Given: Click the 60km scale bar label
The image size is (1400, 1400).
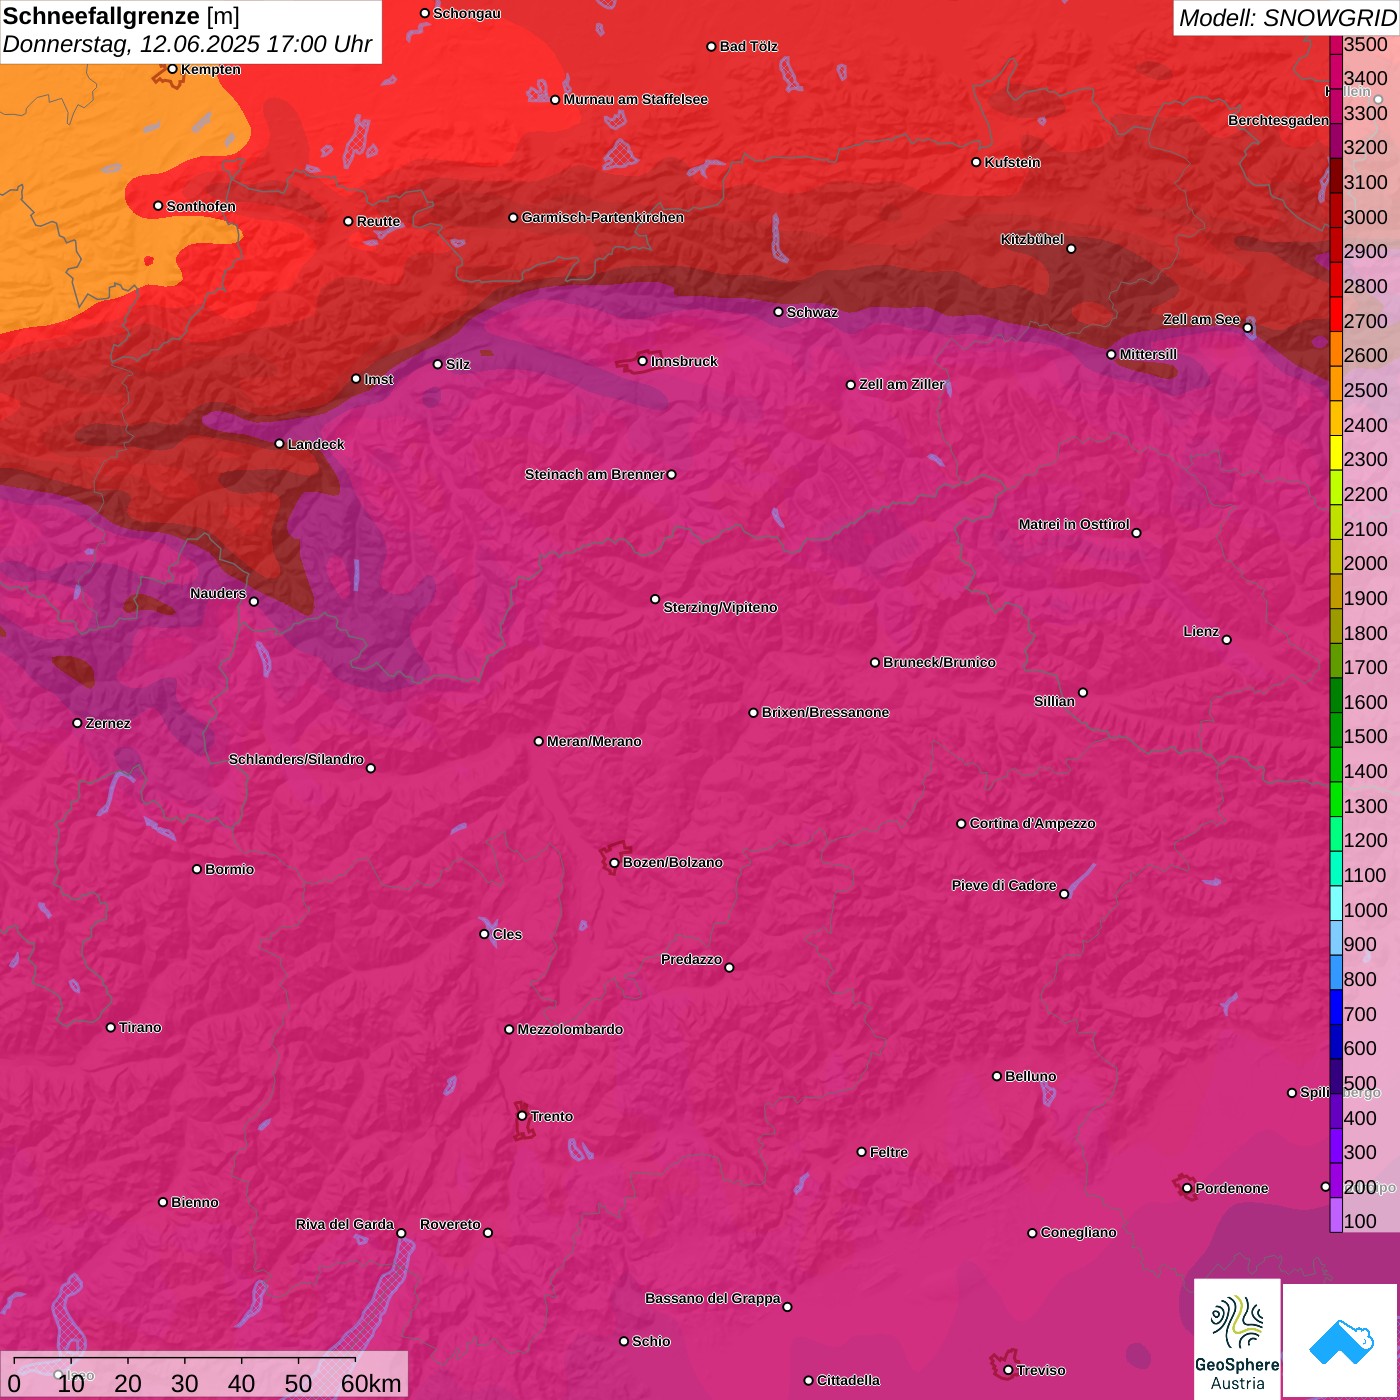Looking at the screenshot, I should coord(371,1383).
